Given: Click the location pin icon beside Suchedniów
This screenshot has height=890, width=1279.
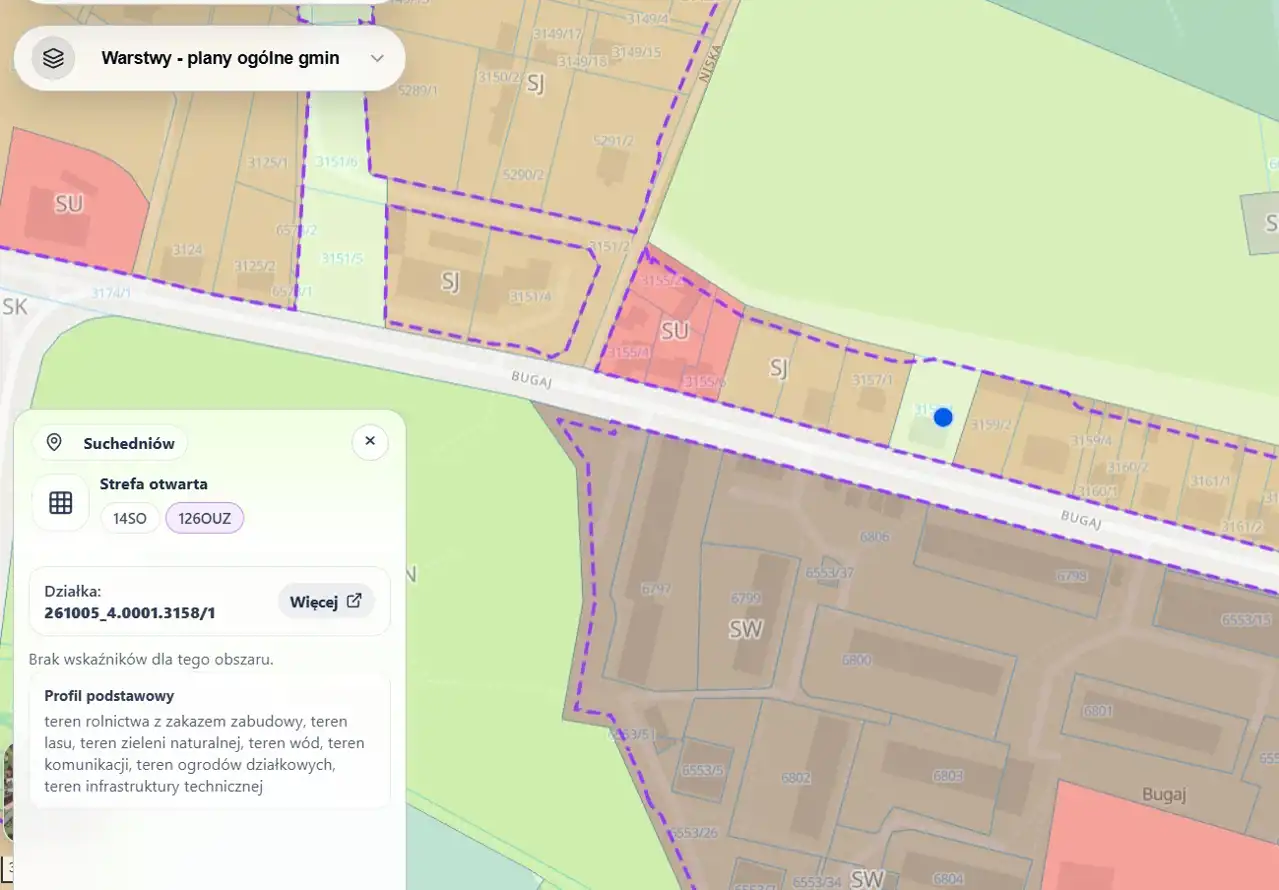Looking at the screenshot, I should click(55, 443).
